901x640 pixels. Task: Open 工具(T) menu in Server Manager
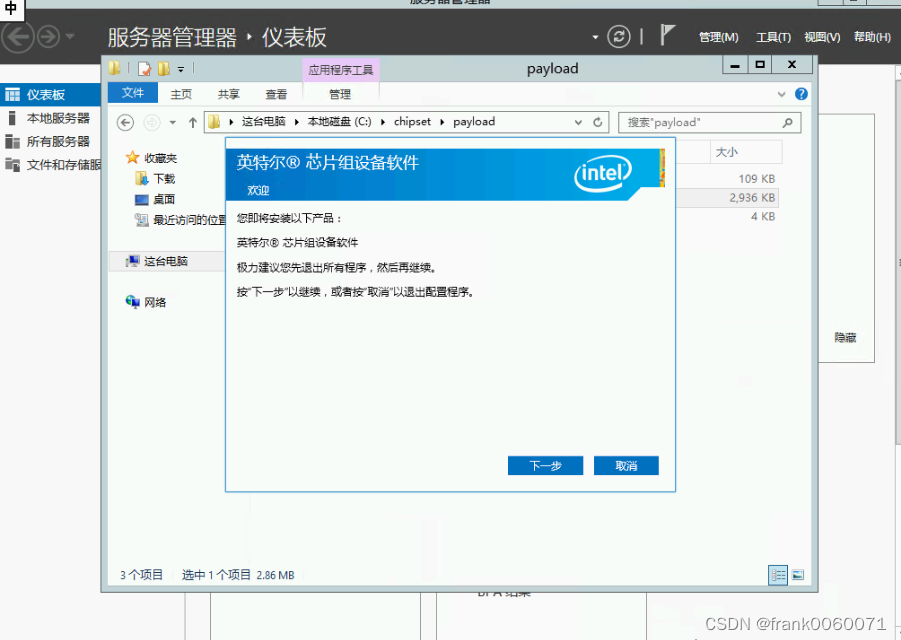click(773, 37)
